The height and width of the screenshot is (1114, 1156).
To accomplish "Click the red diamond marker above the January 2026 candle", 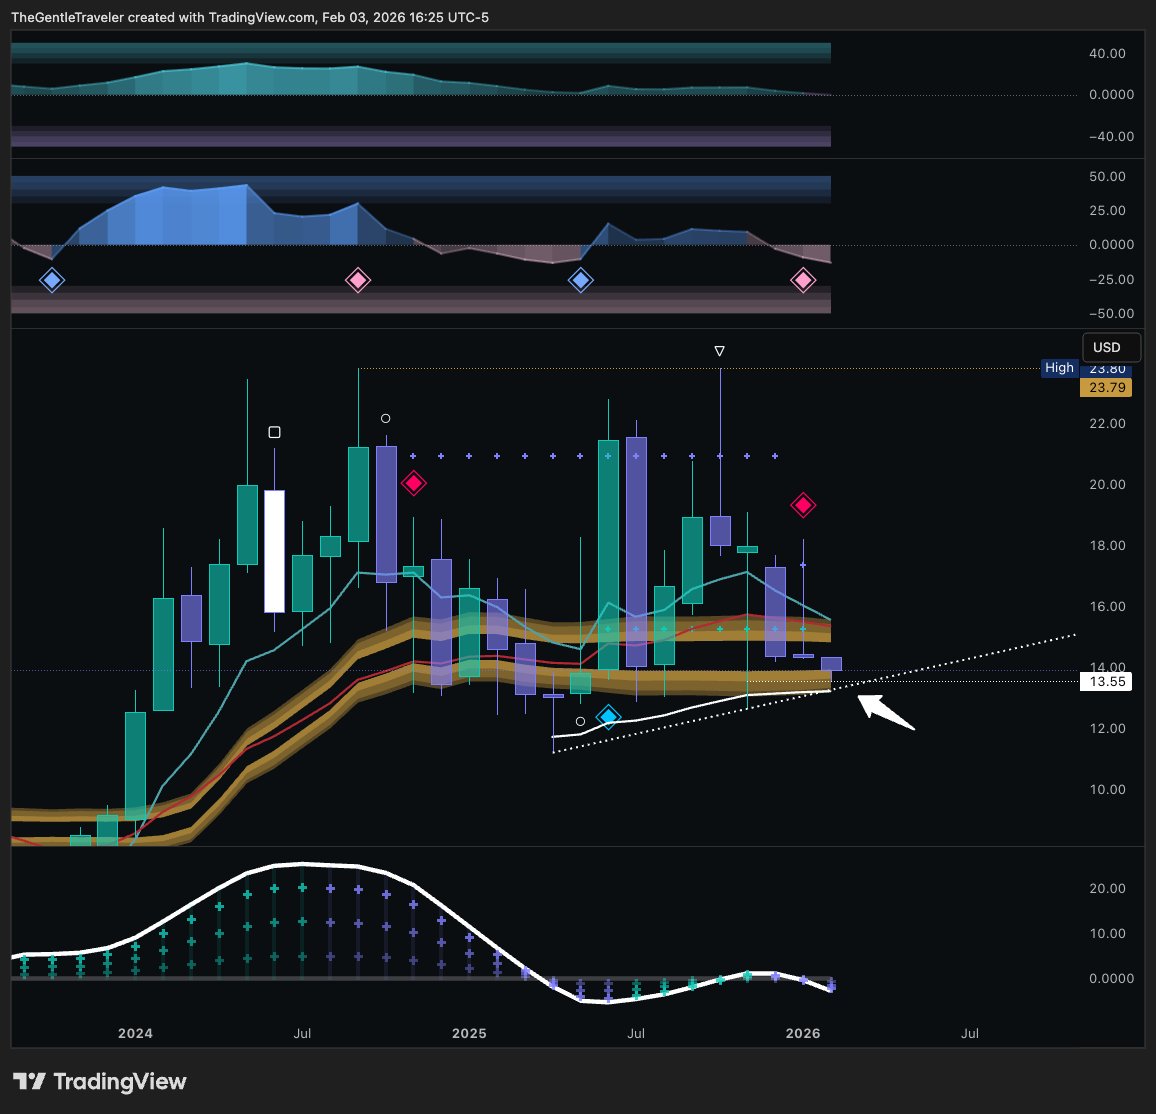I will tap(803, 505).
